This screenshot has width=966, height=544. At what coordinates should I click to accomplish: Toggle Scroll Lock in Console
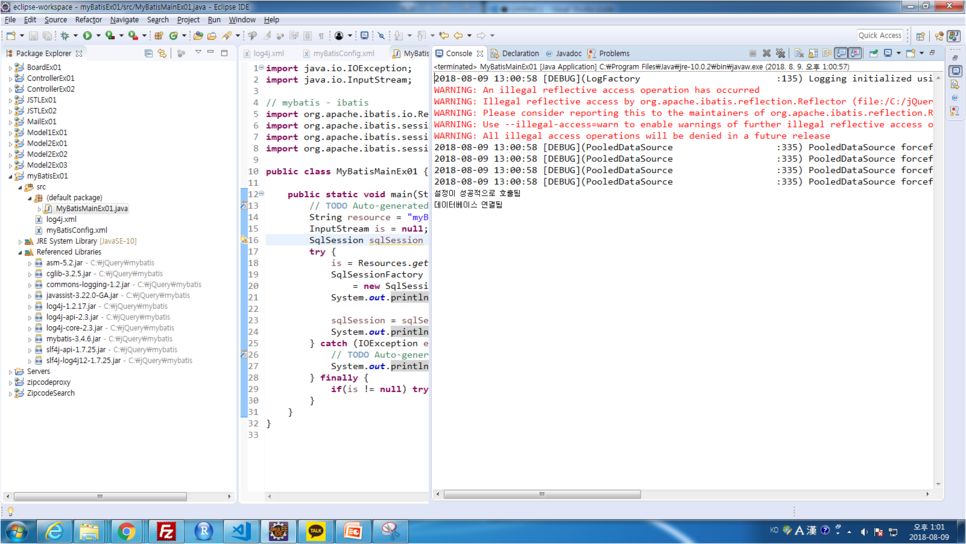coord(813,53)
